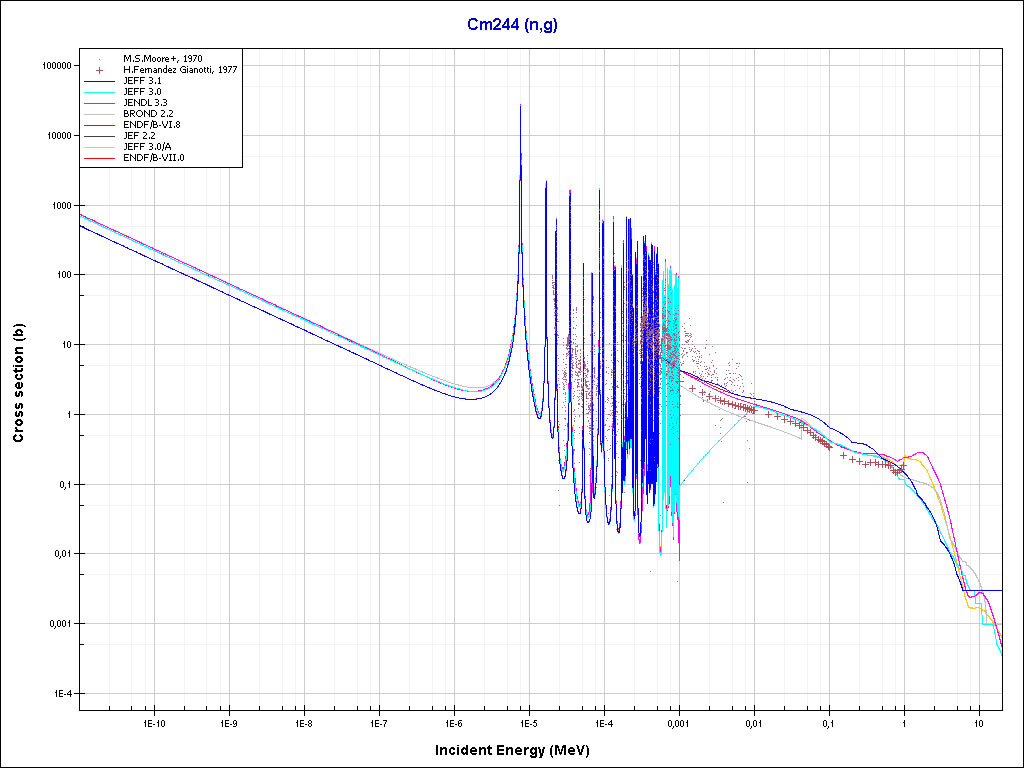Click the 0,001 tick on the x-axis
Image resolution: width=1024 pixels, height=768 pixels.
click(x=678, y=721)
